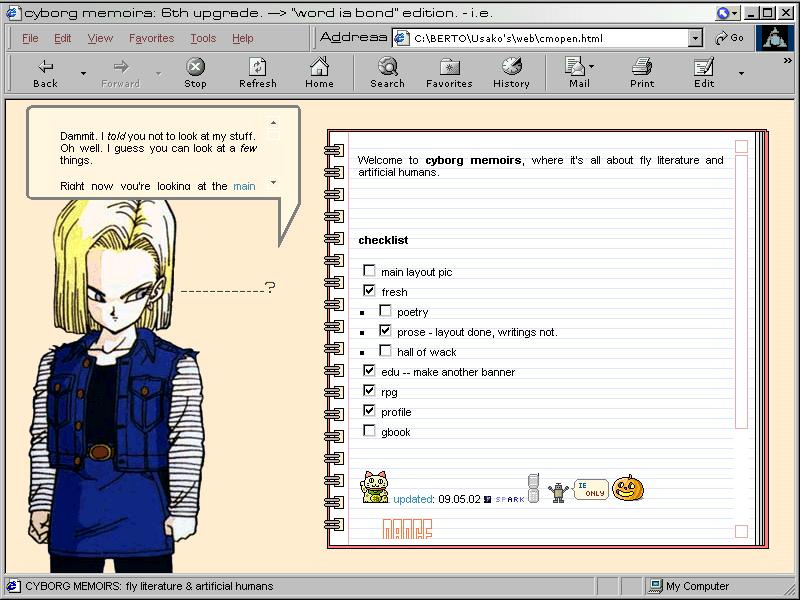Click the '09.05.02' date text

pos(459,499)
